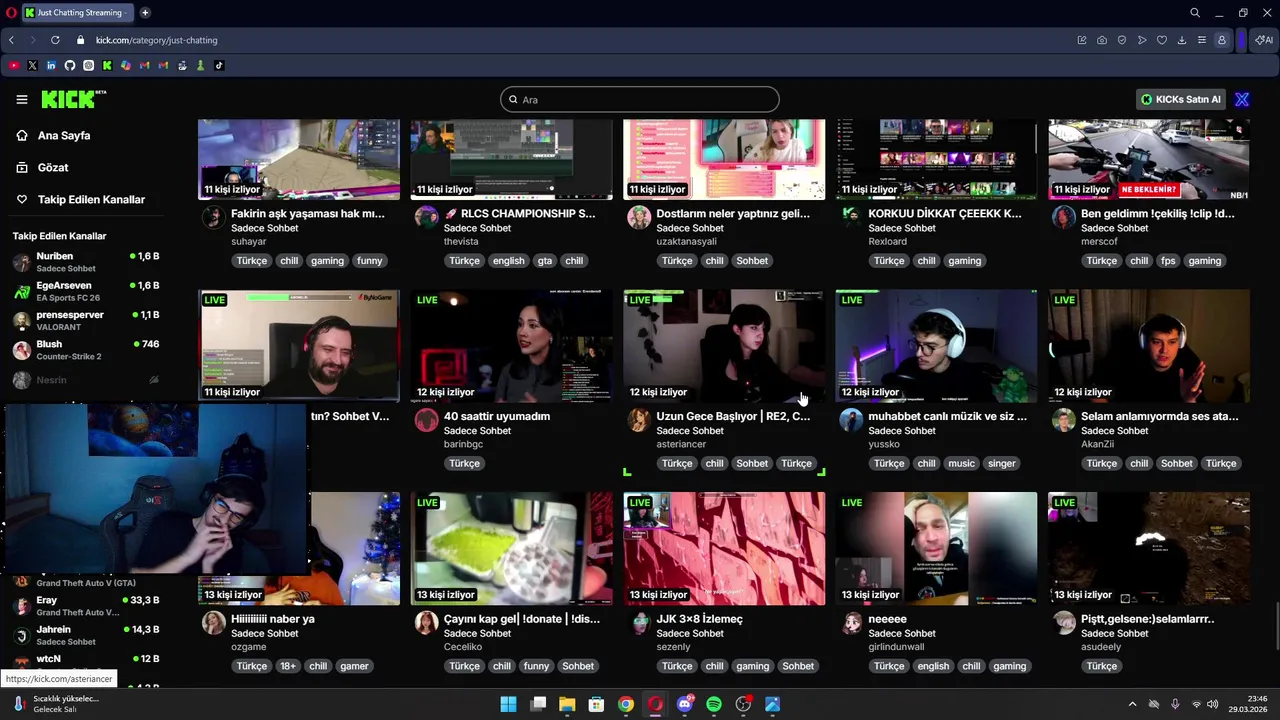The image size is (1280, 720).
Task: Click the 'fps' tag on merscof's stream
Action: click(1167, 261)
